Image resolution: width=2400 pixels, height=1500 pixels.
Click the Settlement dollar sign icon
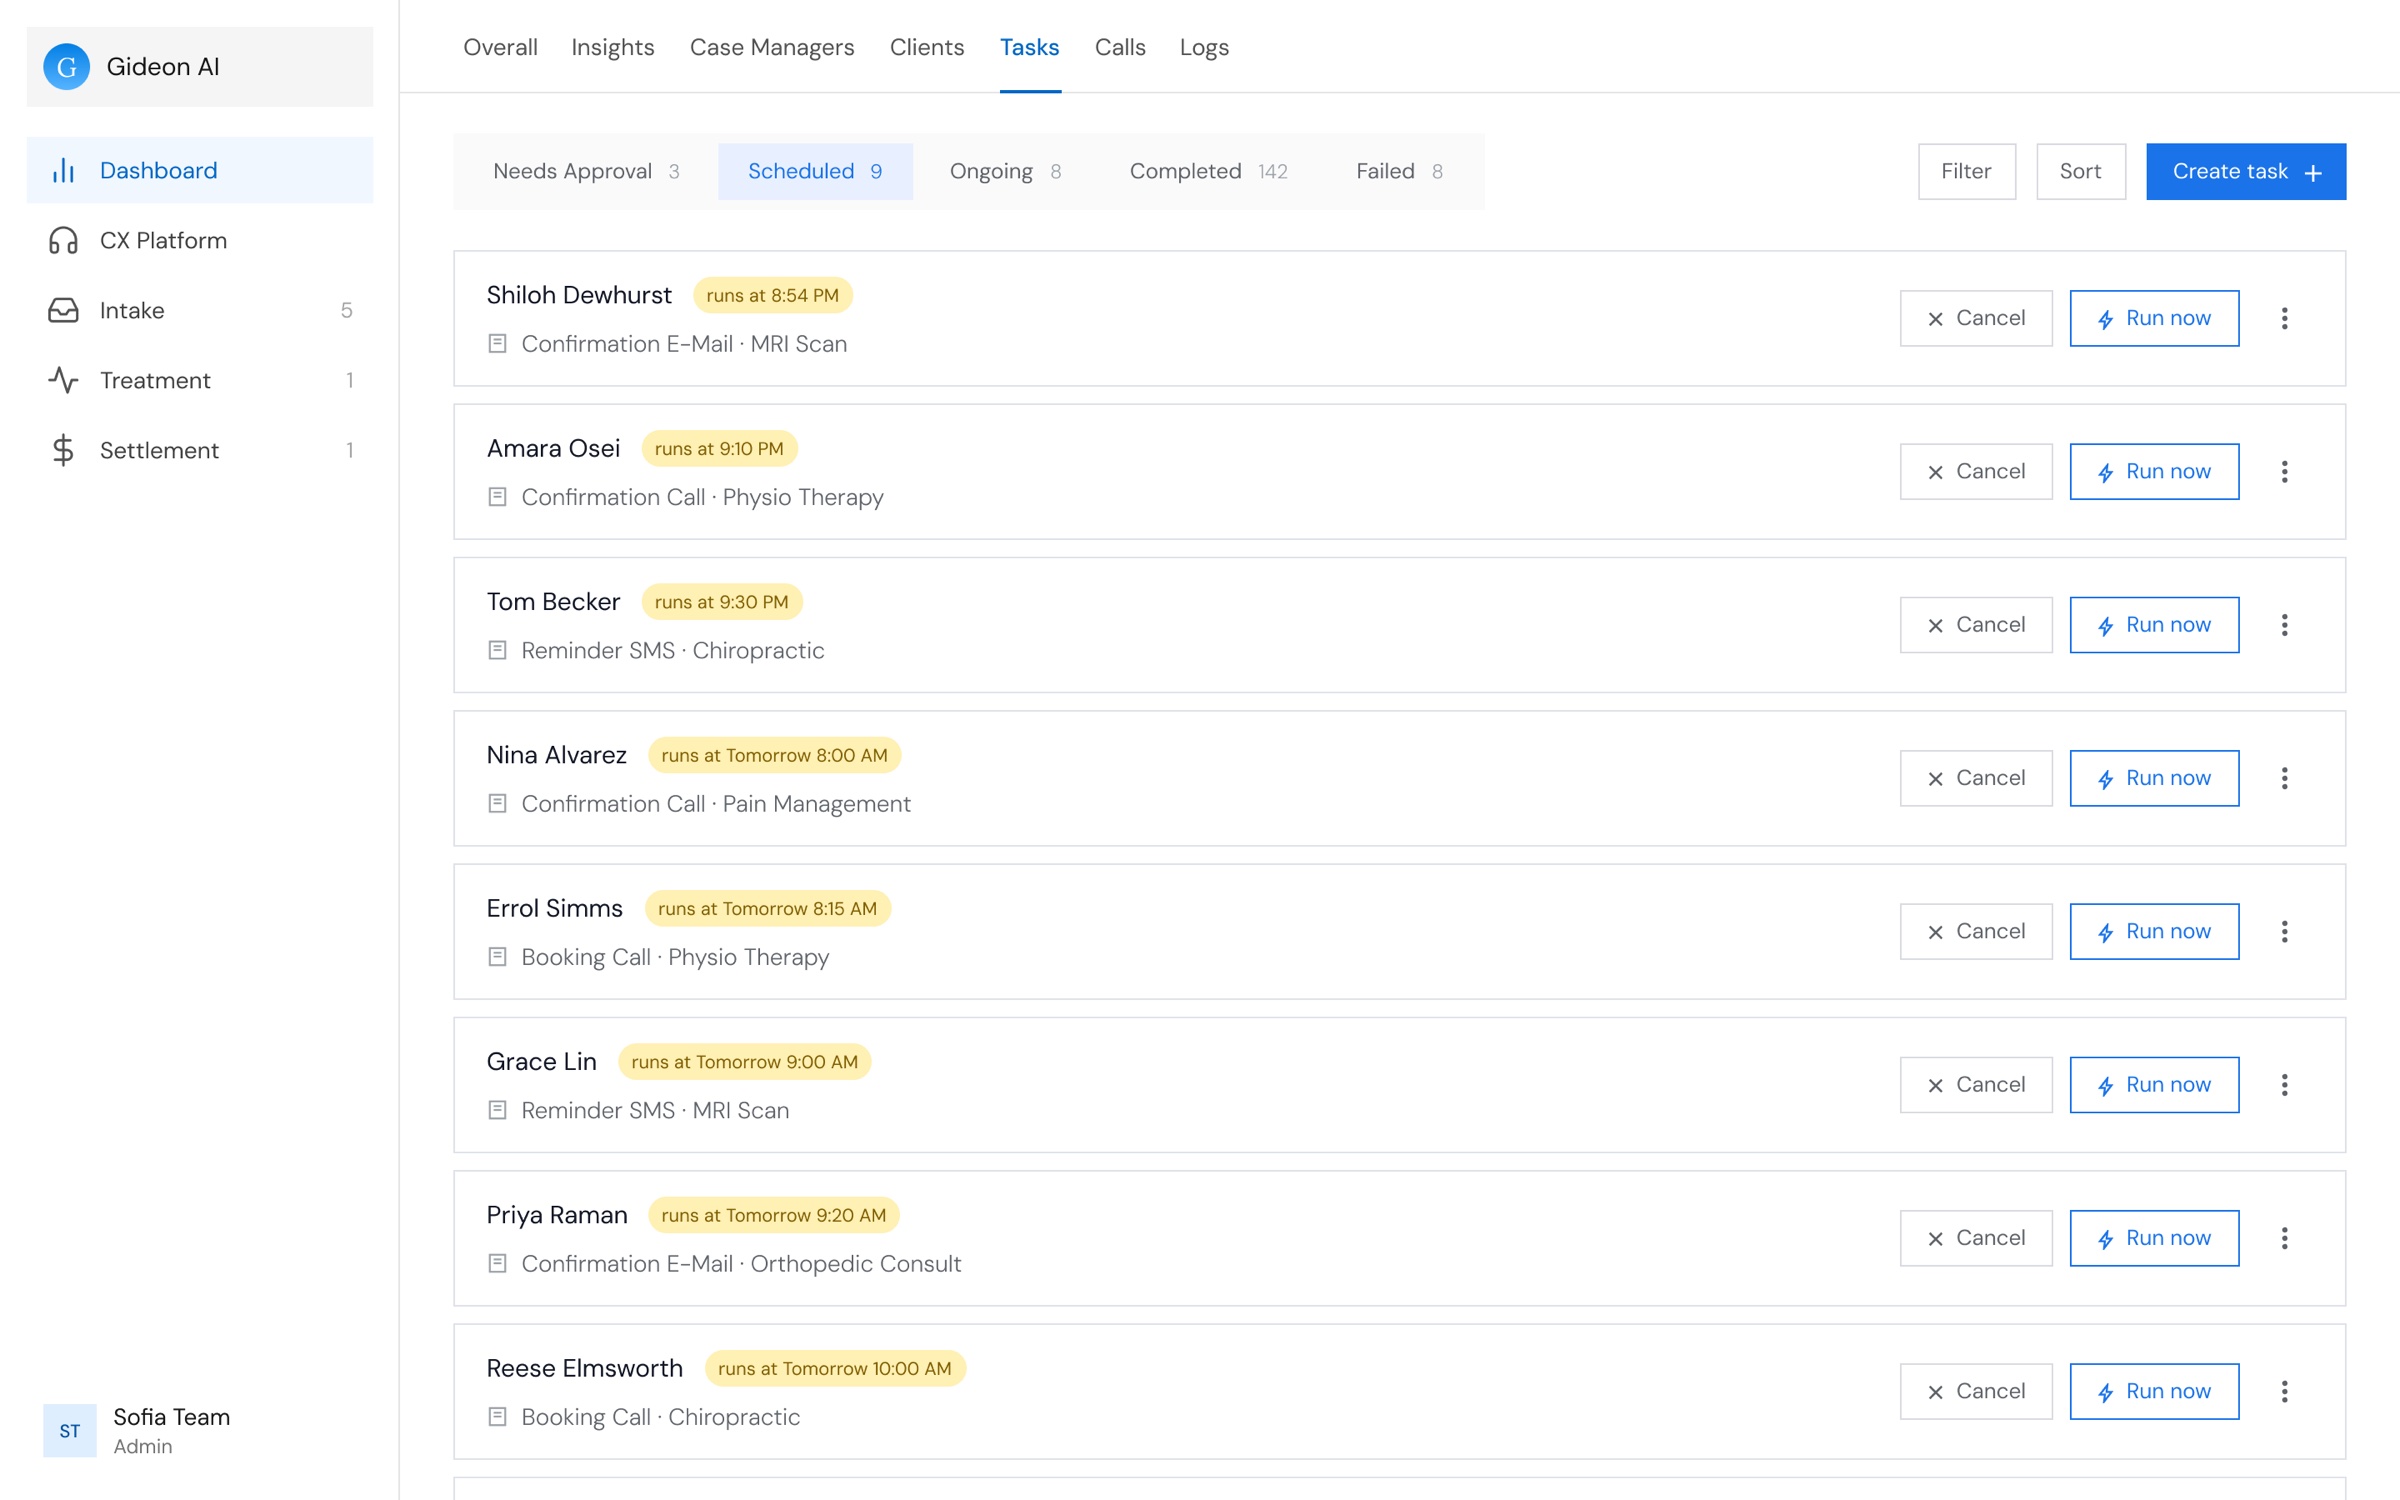[63, 450]
